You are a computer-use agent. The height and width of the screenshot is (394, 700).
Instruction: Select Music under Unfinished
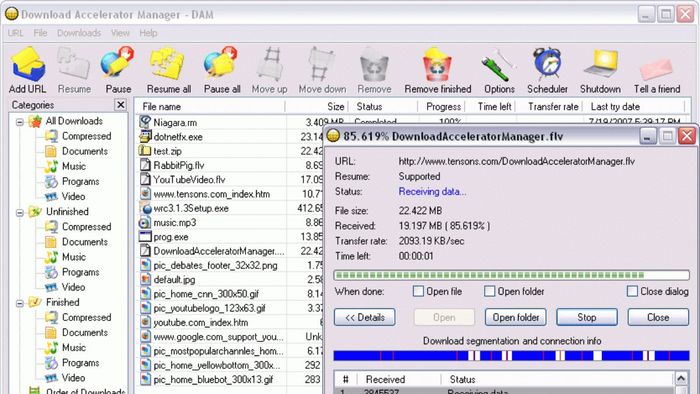tap(74, 257)
